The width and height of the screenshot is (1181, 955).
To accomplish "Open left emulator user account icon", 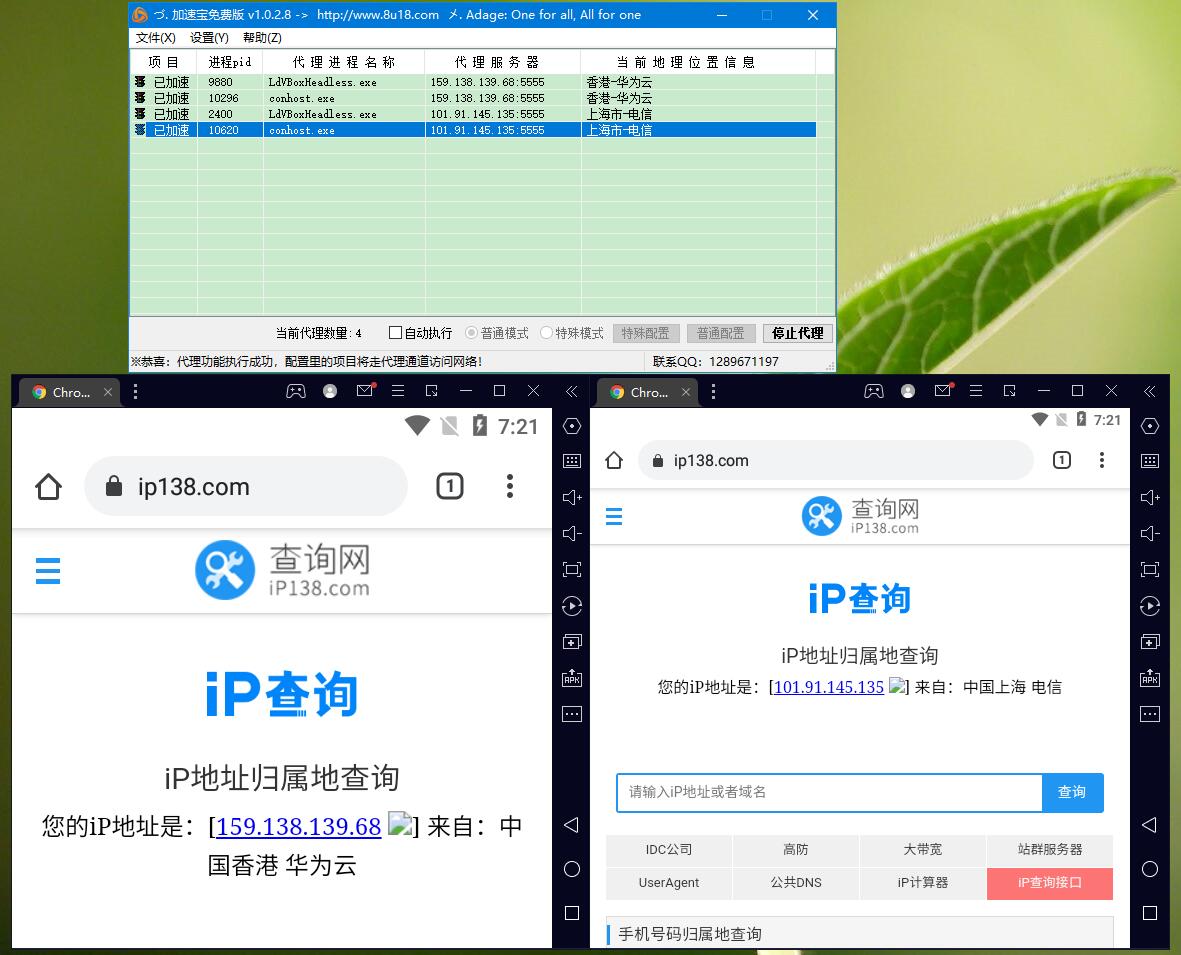I will 330,391.
